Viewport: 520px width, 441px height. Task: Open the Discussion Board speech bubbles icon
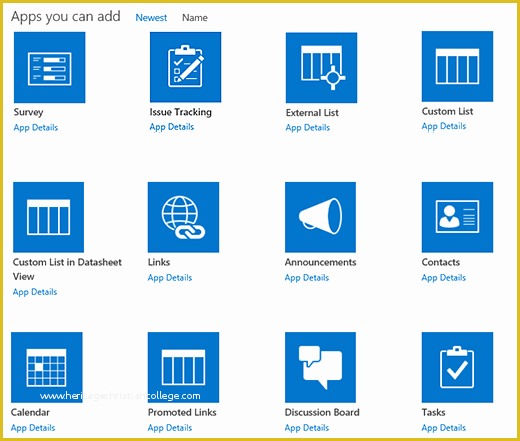320,367
